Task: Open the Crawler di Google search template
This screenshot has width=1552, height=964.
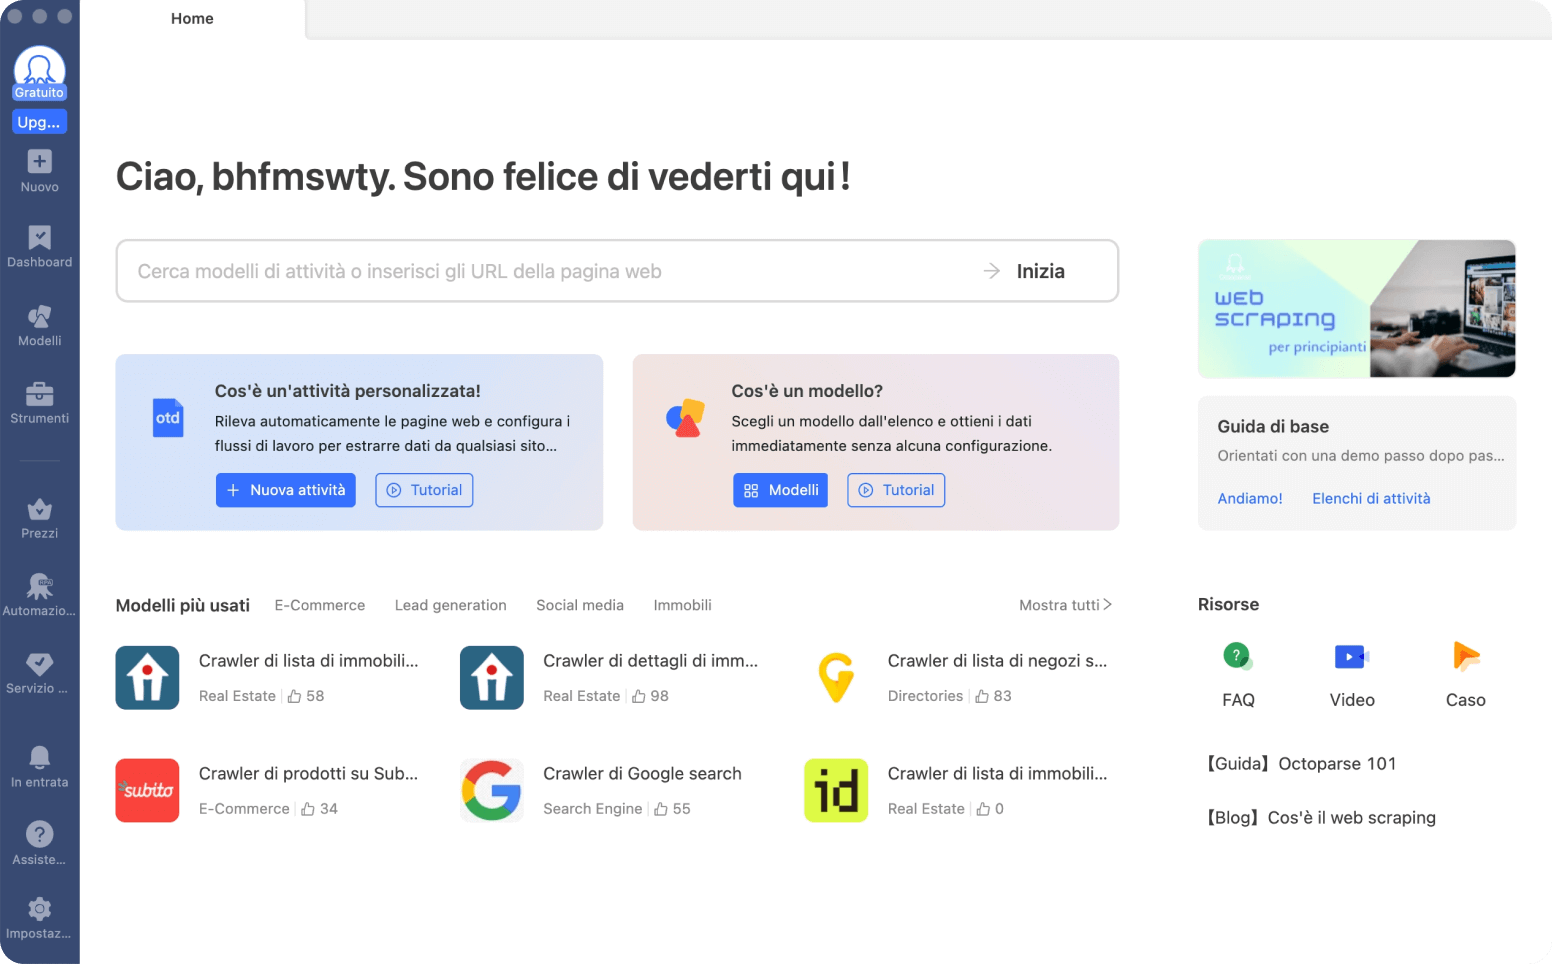Action: click(x=642, y=774)
